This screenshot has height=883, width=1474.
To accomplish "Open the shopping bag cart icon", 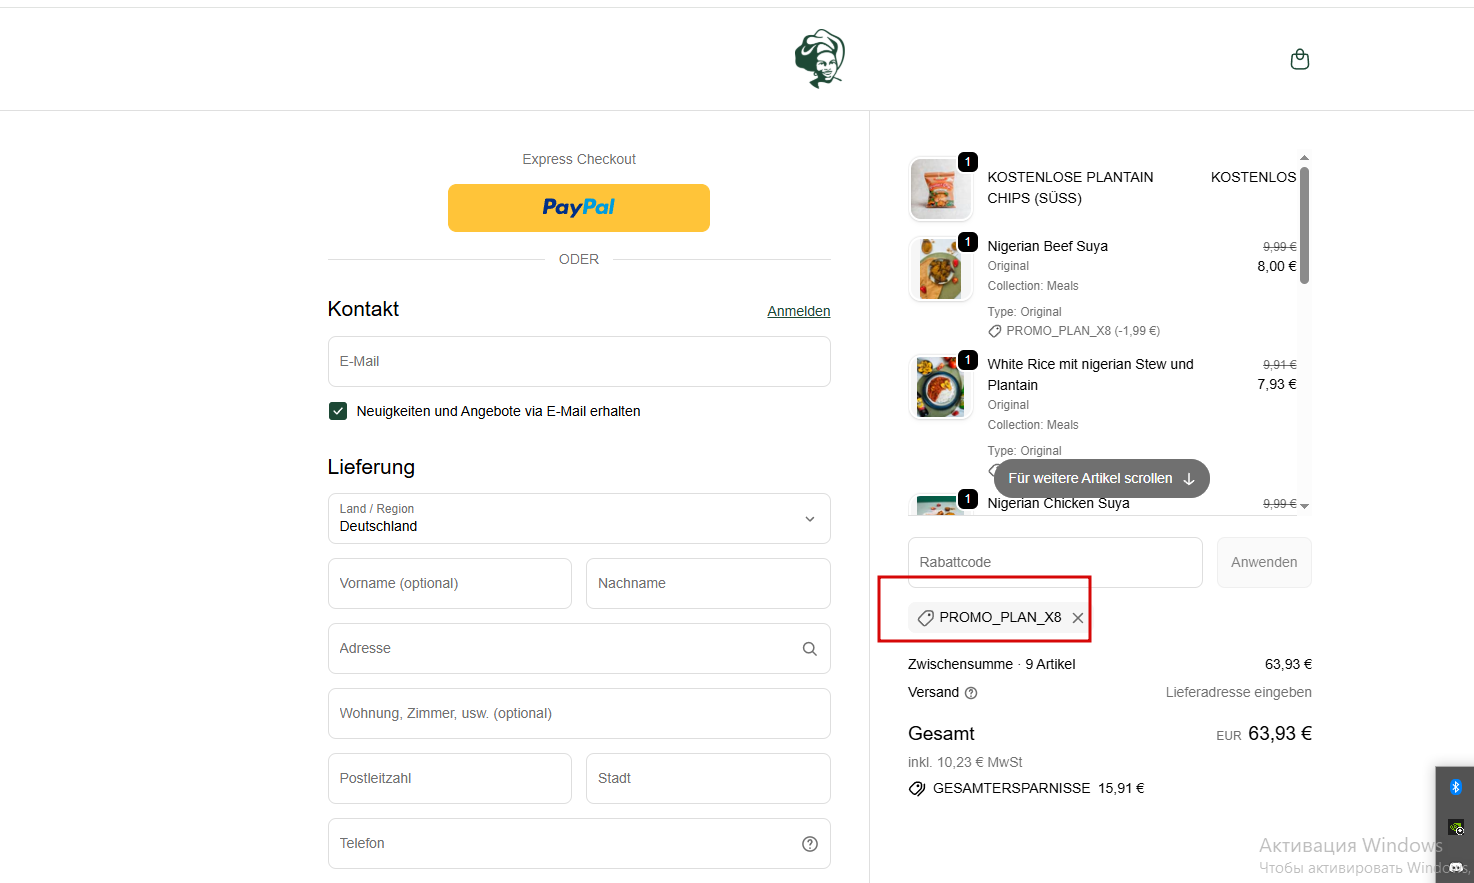I will point(1300,59).
